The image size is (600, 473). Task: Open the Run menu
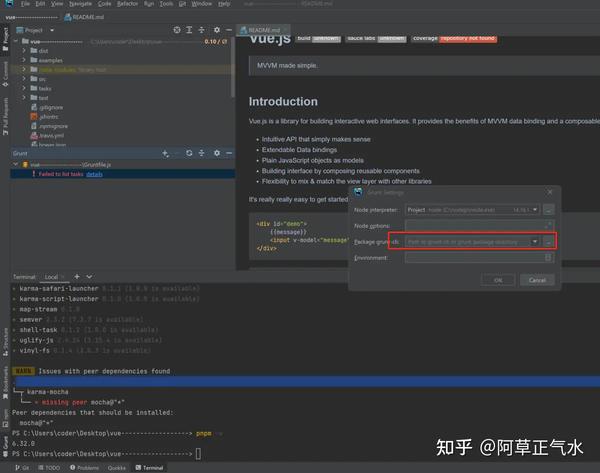coord(149,4)
